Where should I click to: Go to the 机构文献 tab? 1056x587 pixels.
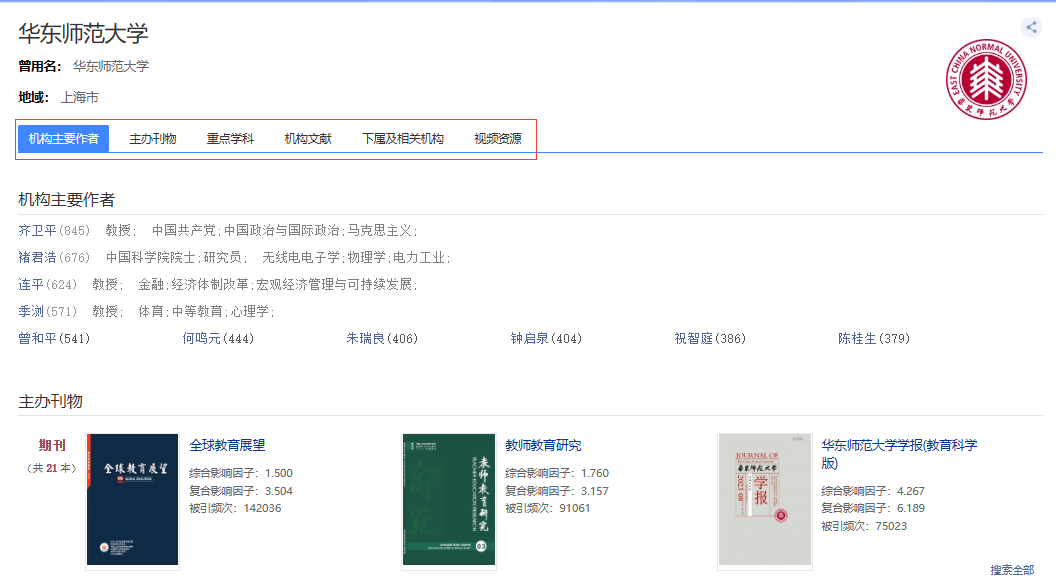(308, 139)
